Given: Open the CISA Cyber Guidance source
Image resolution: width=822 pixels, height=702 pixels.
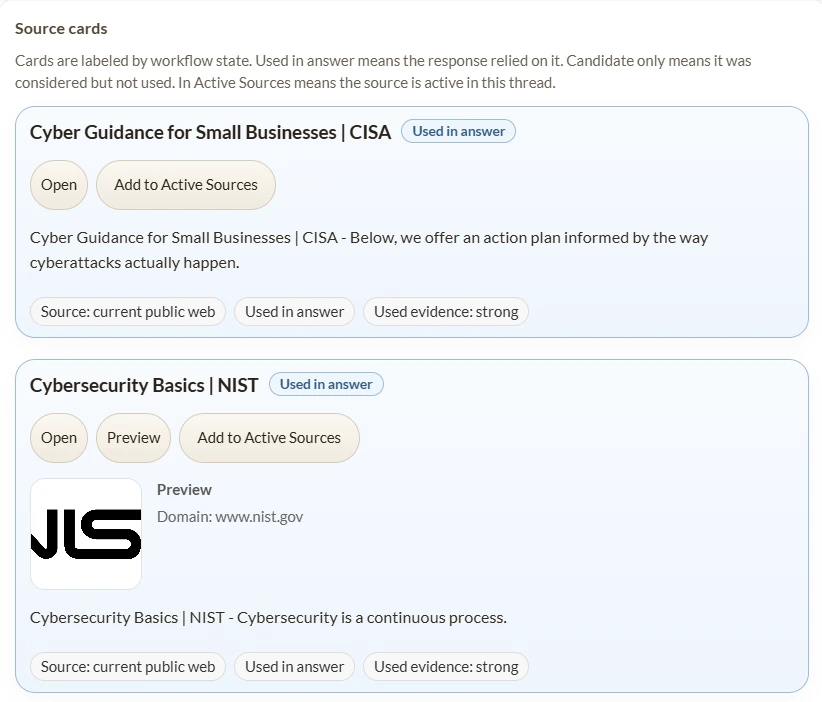Looking at the screenshot, I should pyautogui.click(x=59, y=185).
